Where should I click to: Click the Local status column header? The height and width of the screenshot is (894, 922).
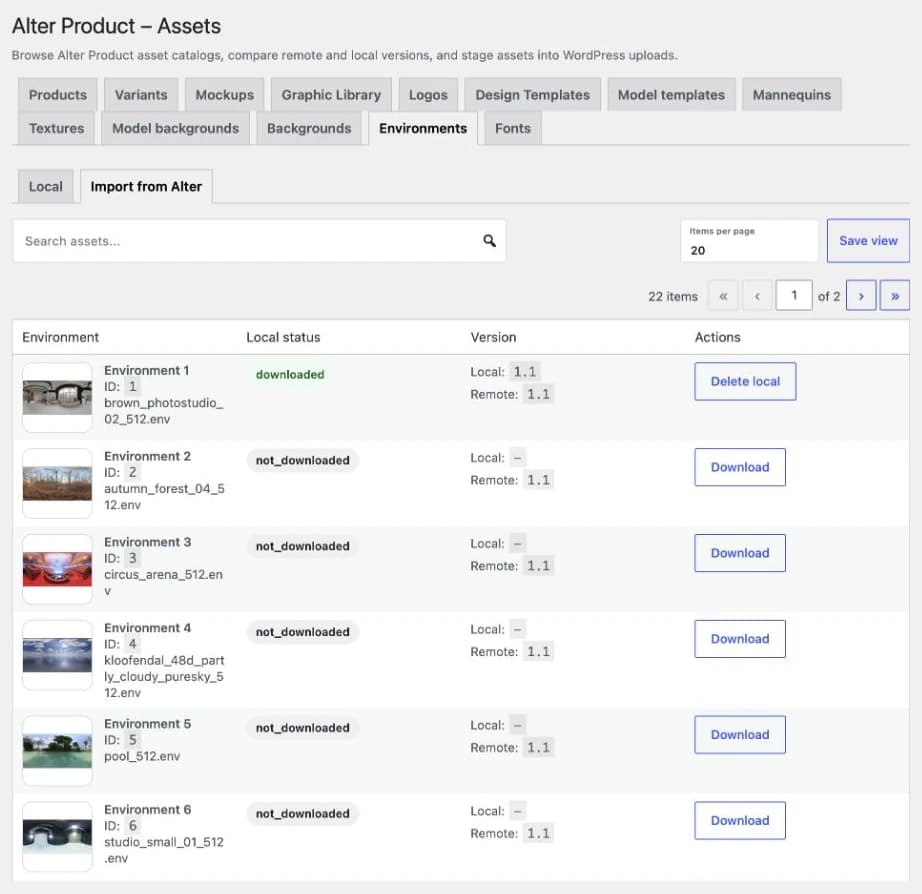coord(283,337)
